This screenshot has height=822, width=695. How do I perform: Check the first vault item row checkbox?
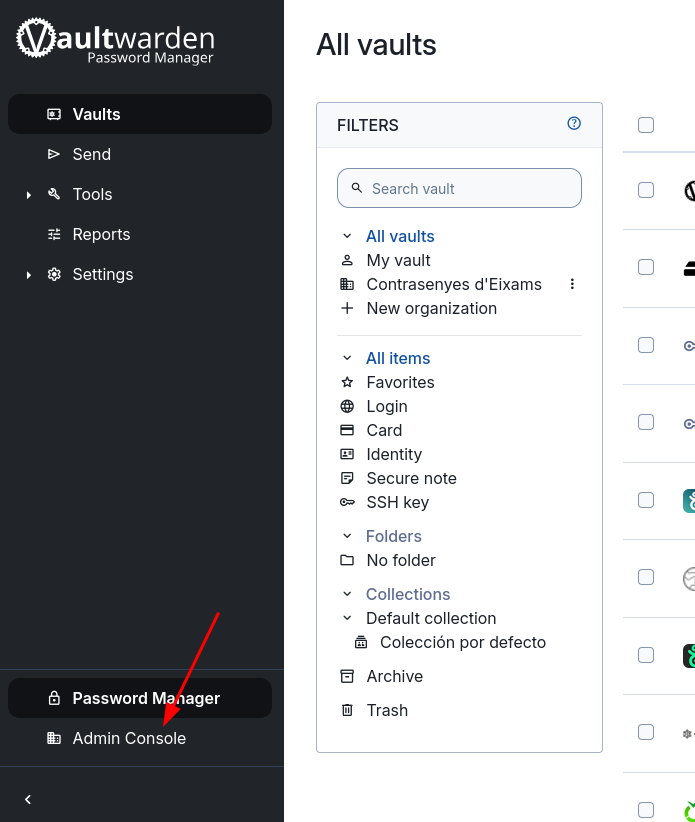646,190
